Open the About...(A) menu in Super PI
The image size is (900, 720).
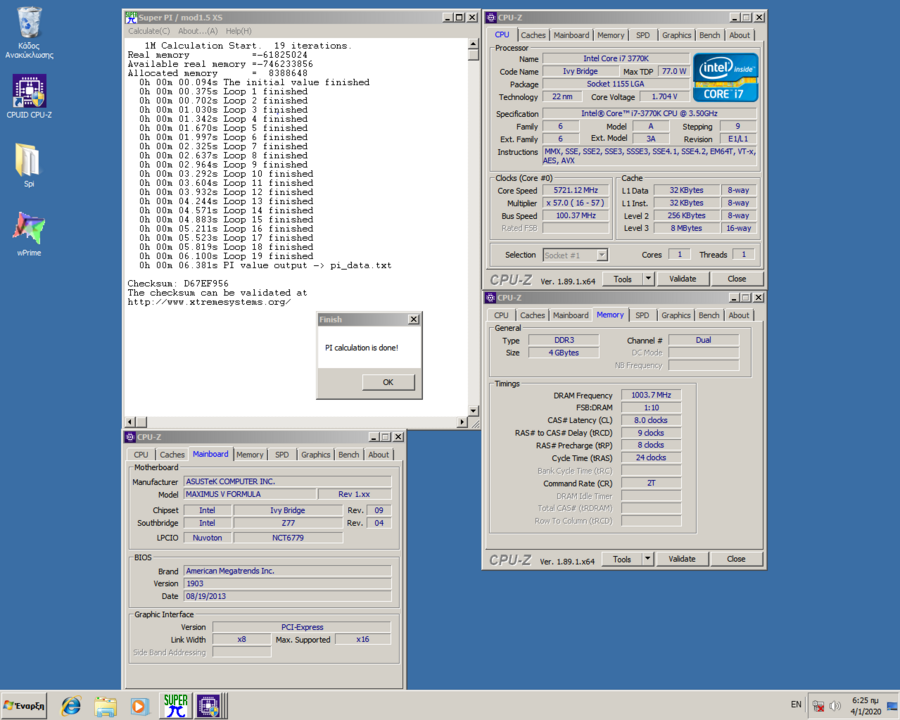point(198,31)
